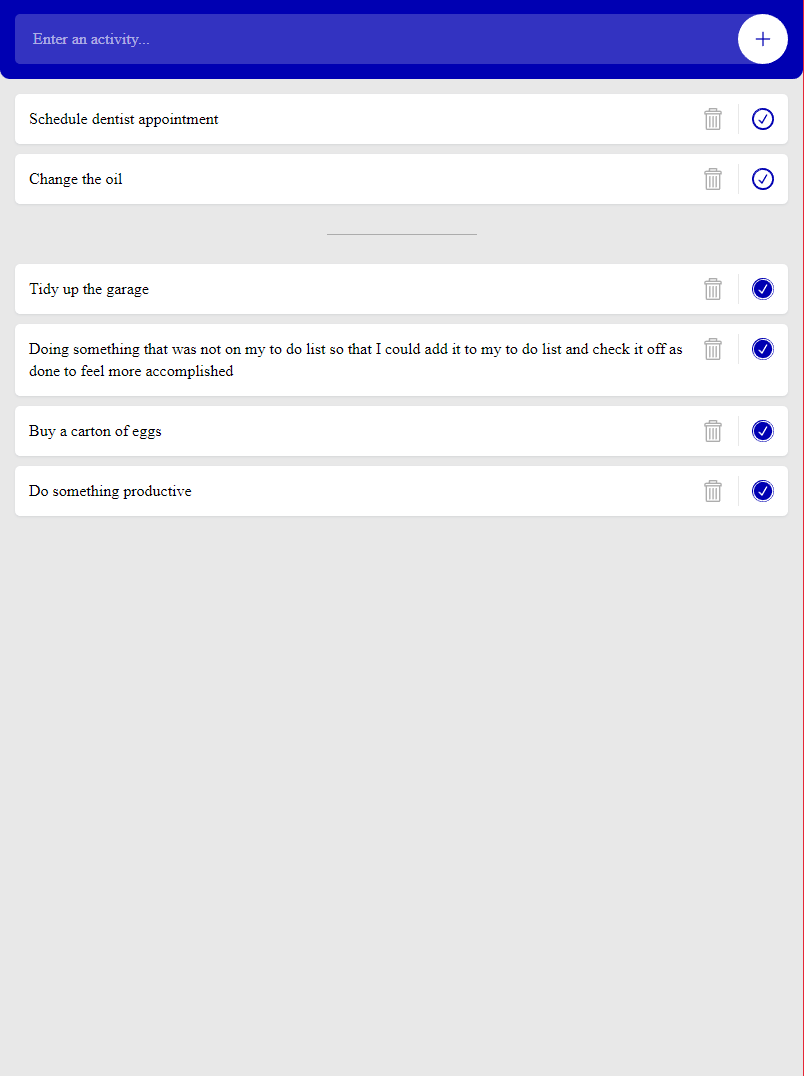
Task: Click the plus icon to add an activity
Action: (x=762, y=39)
